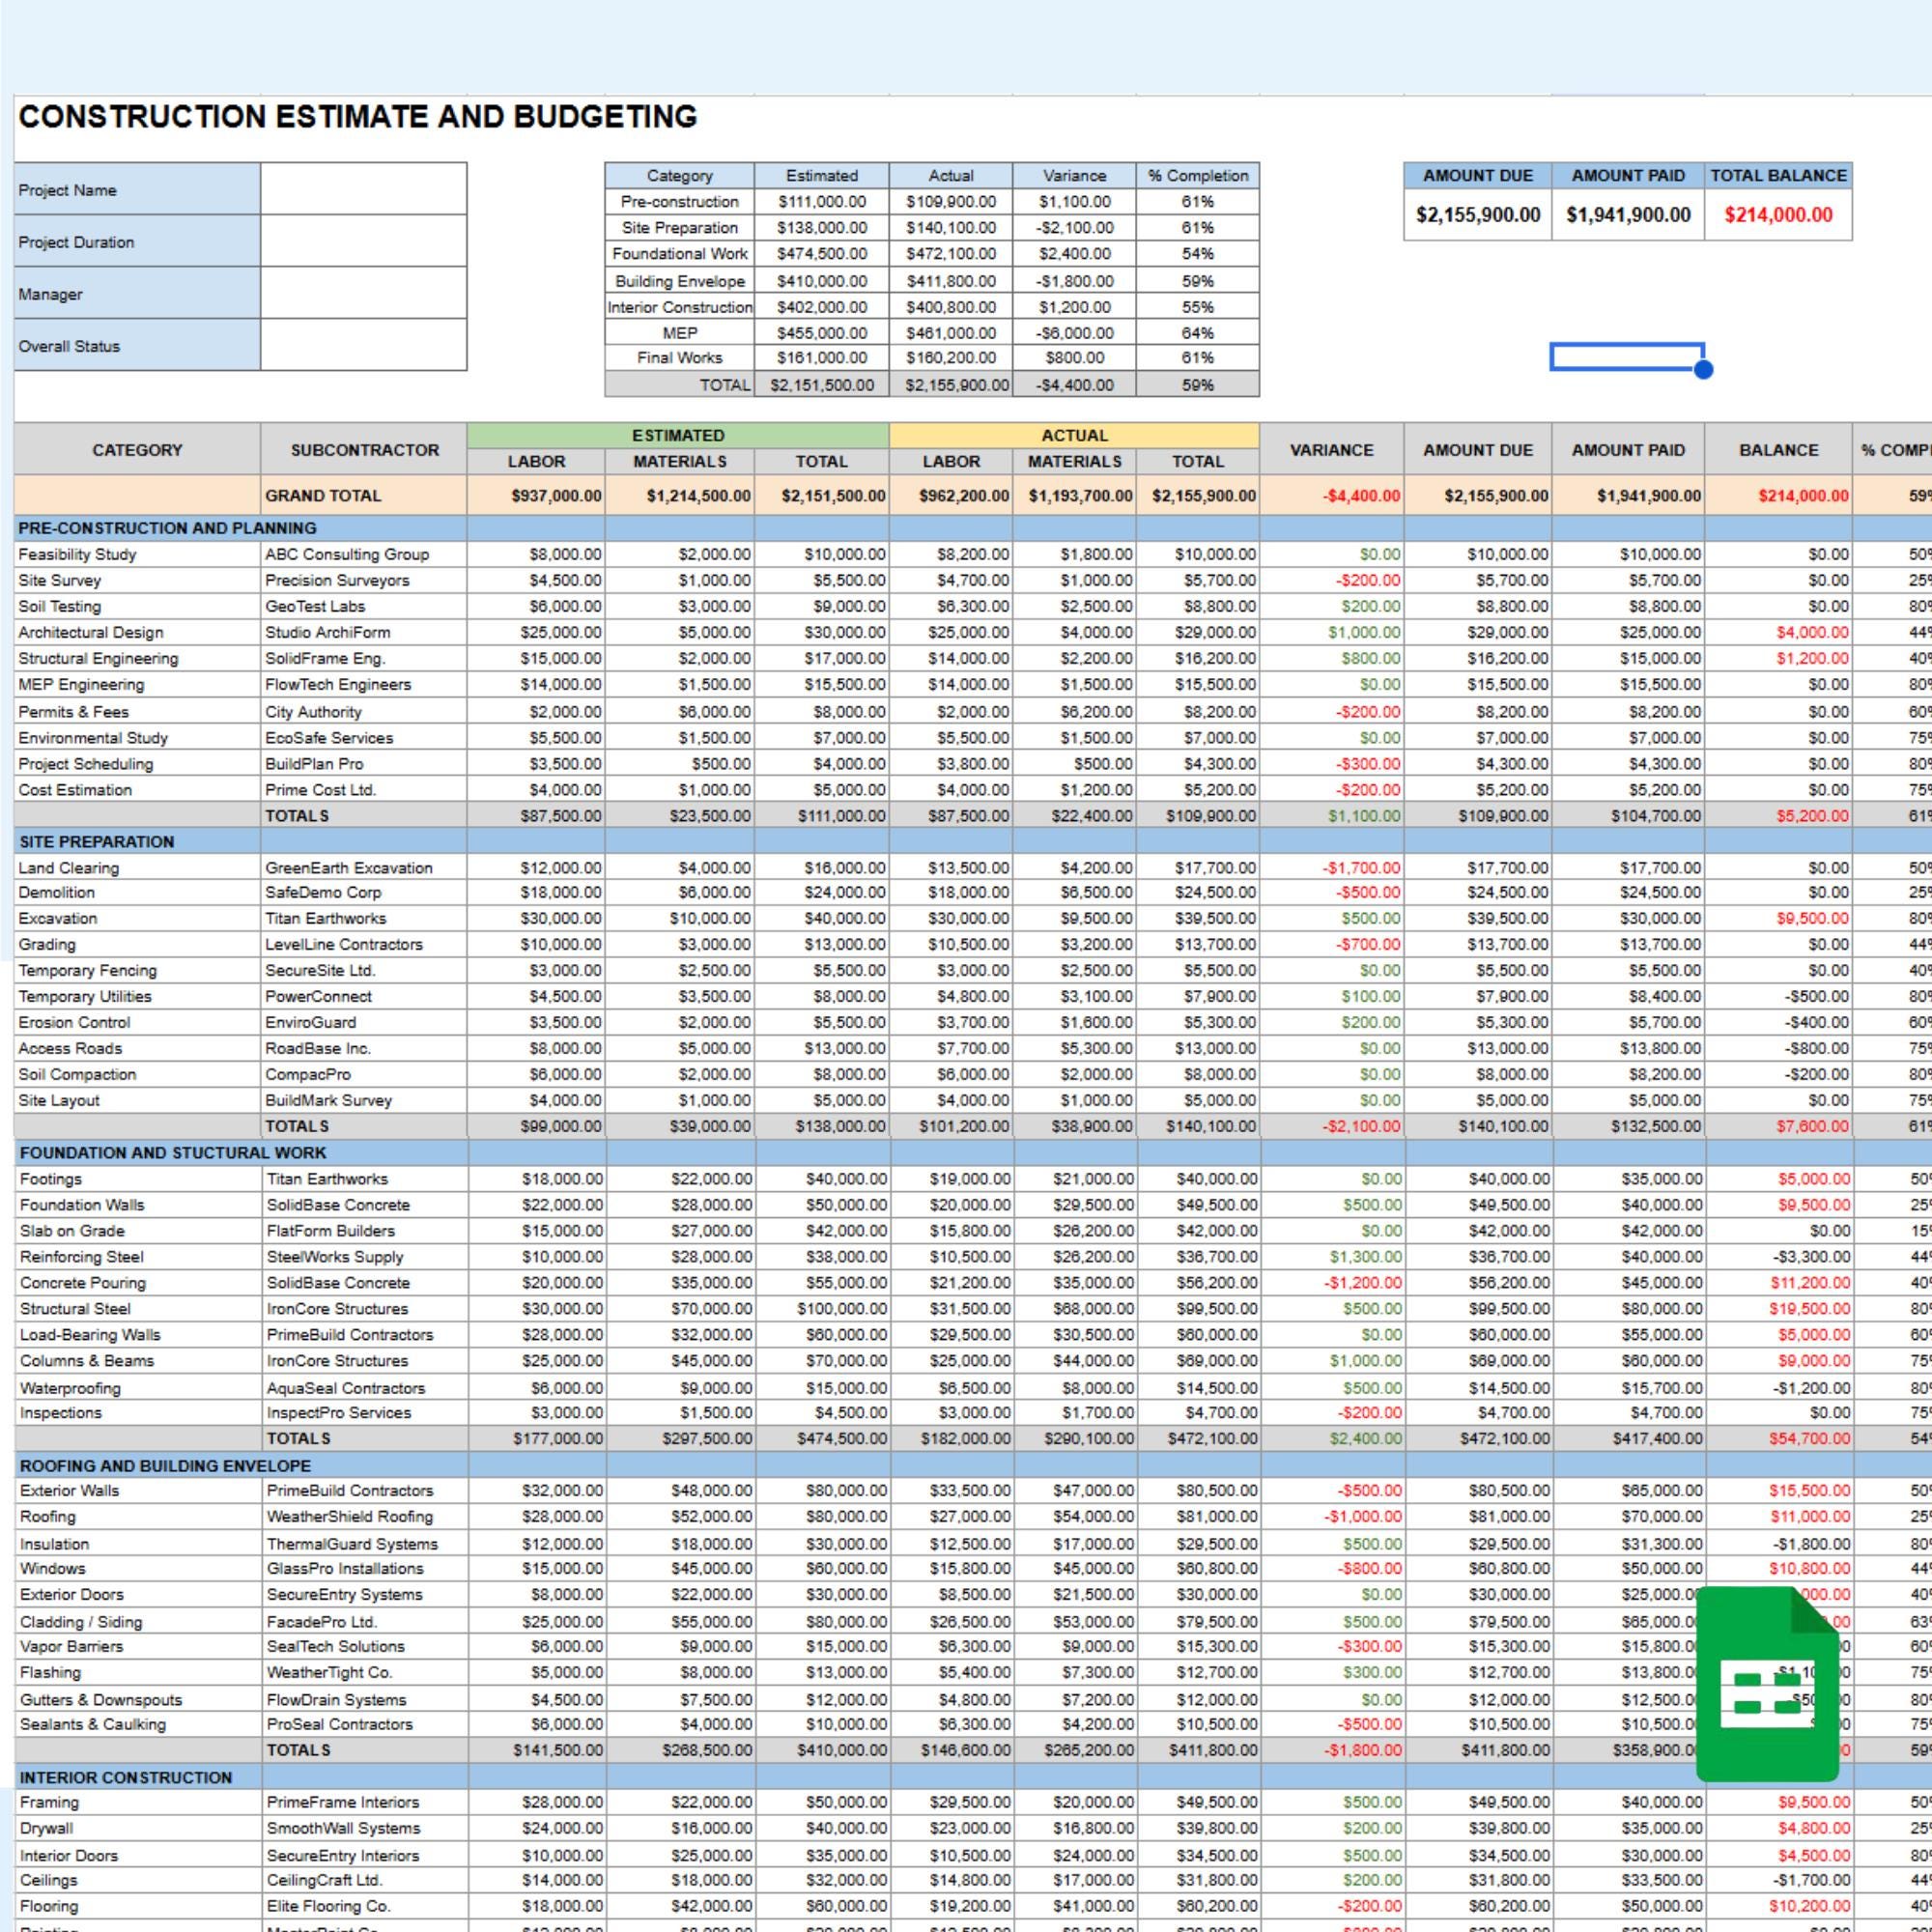Click the 'TOTAL BALANCE' summary header
The image size is (1932, 1932).
coord(1778,176)
